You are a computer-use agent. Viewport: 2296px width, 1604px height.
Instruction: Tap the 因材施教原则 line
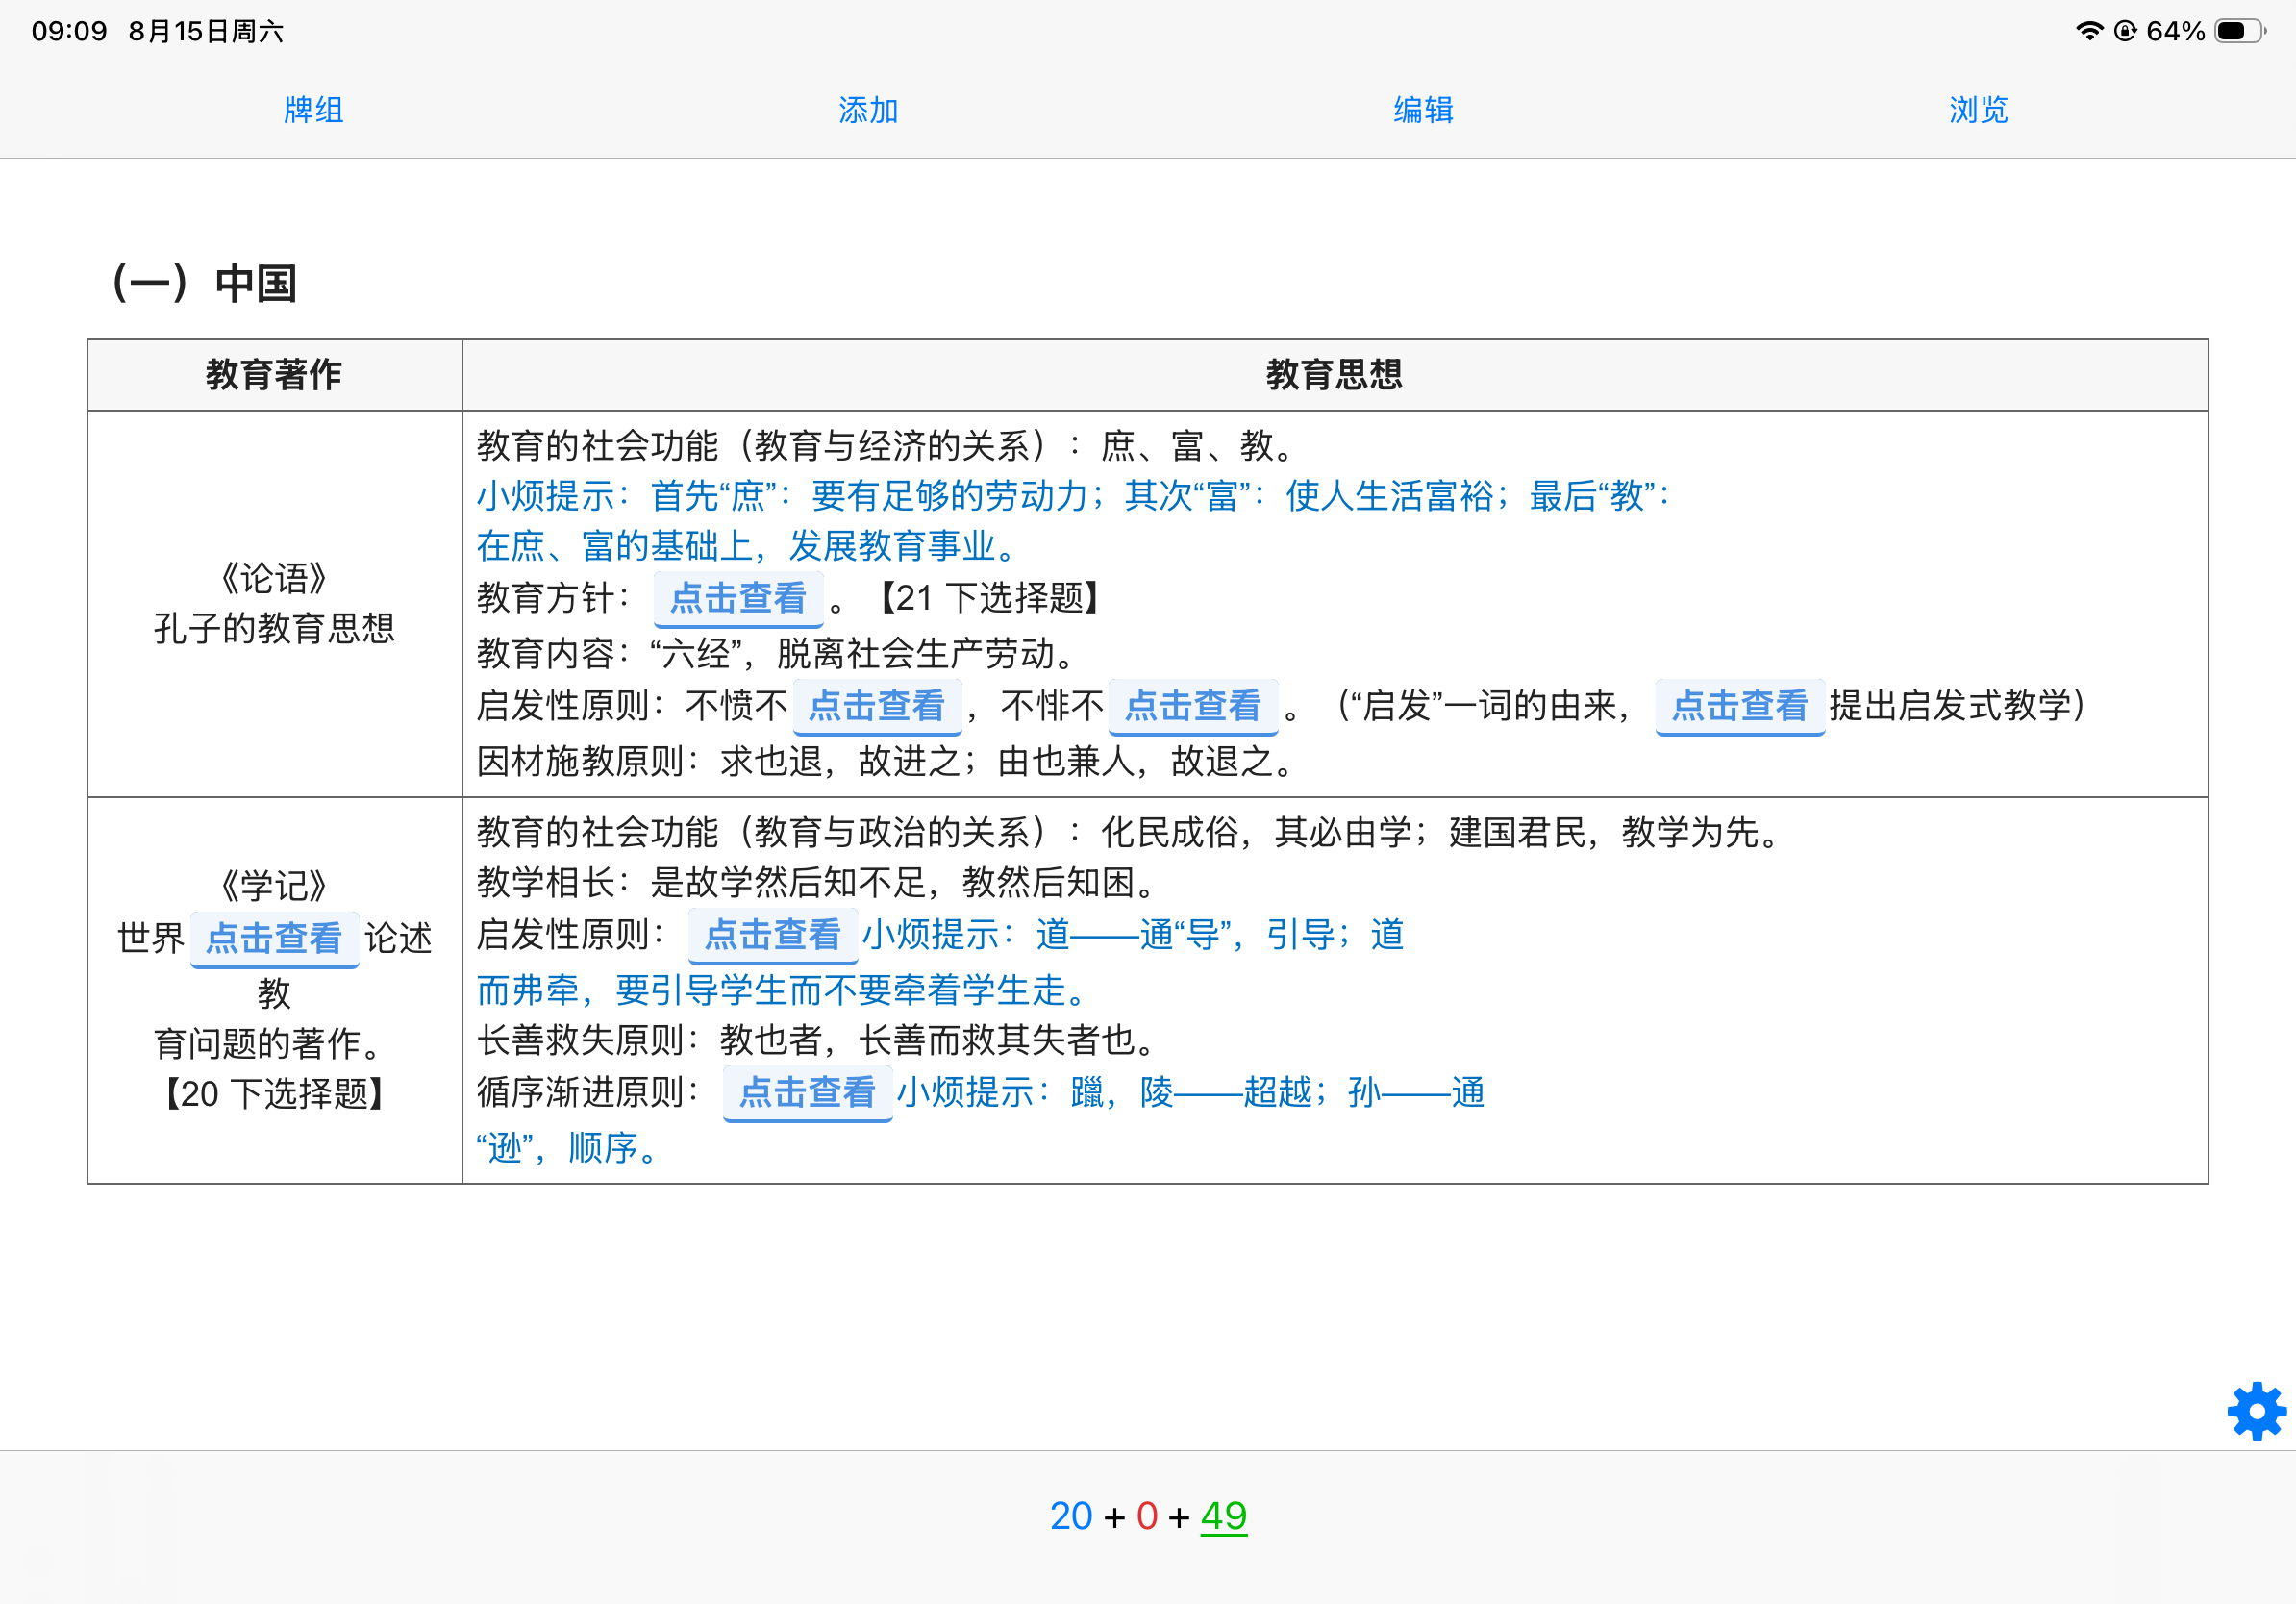[886, 762]
